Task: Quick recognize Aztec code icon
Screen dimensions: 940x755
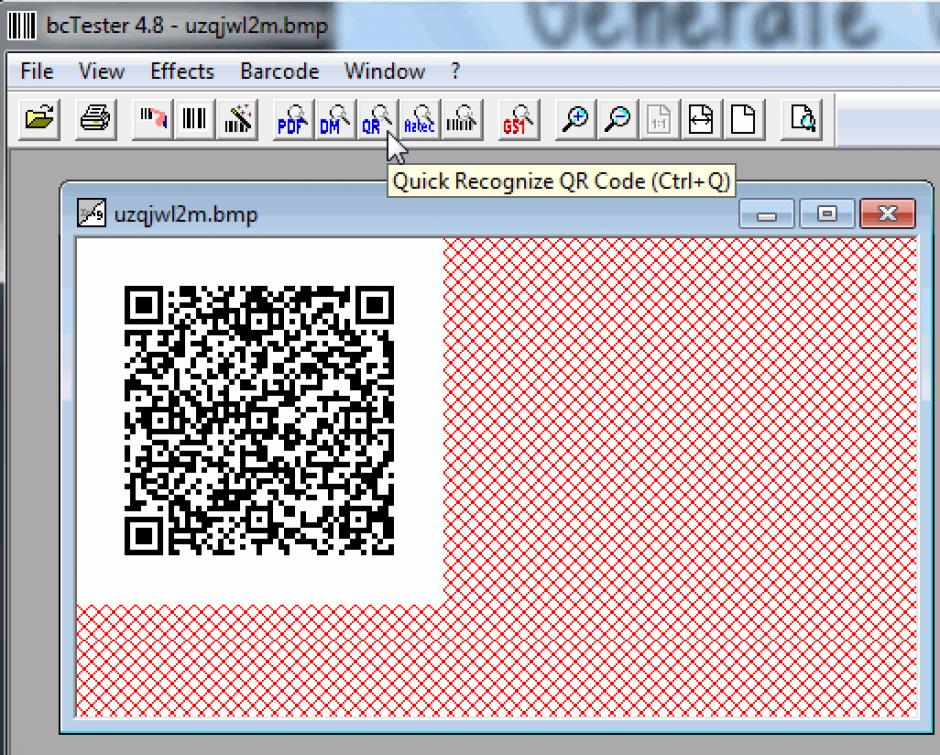Action: 420,119
